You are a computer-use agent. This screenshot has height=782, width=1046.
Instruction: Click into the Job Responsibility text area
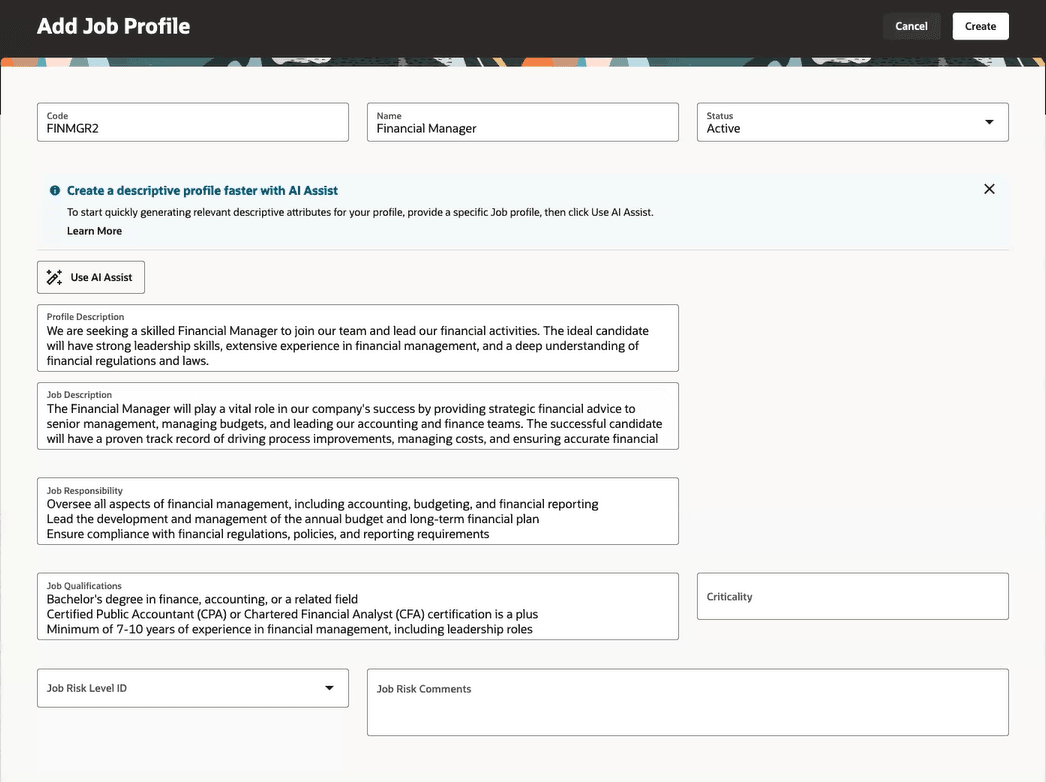point(358,511)
